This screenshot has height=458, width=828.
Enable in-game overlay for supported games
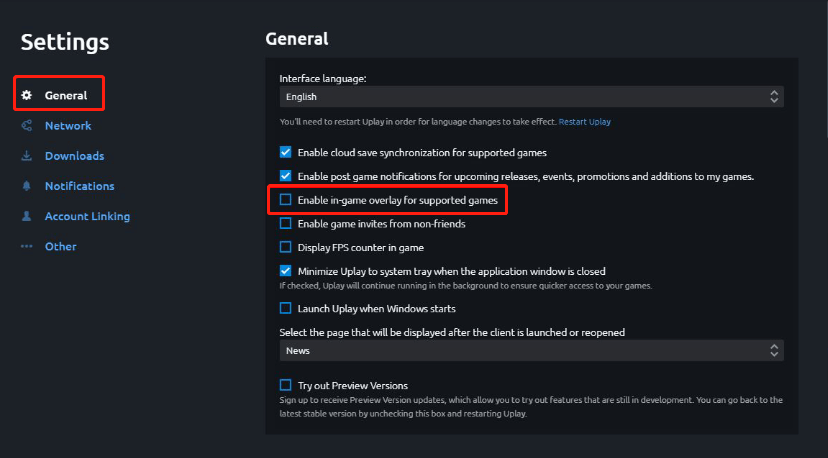pyautogui.click(x=285, y=200)
